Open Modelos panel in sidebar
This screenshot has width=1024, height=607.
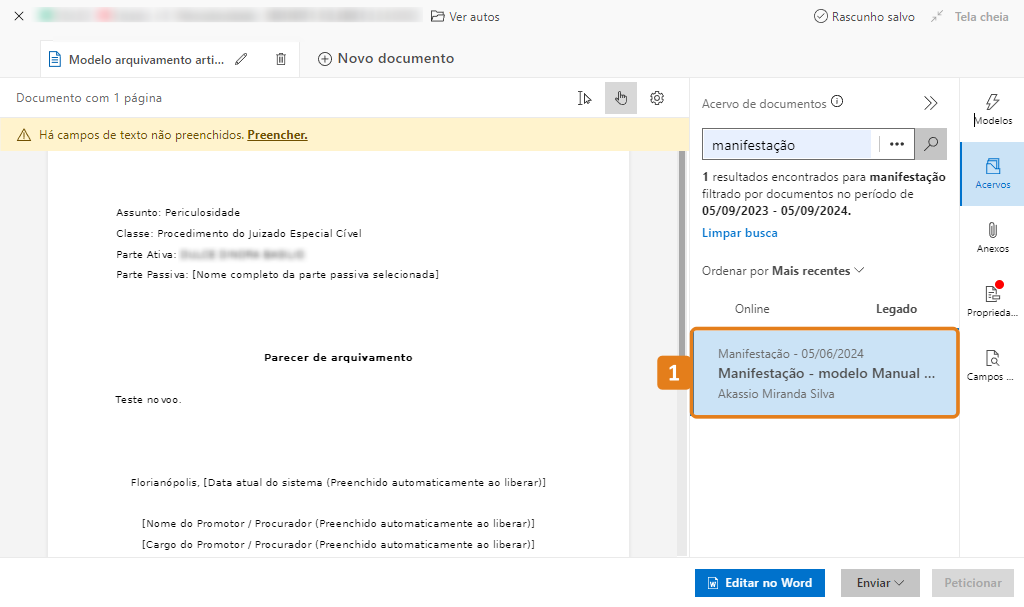tap(992, 110)
